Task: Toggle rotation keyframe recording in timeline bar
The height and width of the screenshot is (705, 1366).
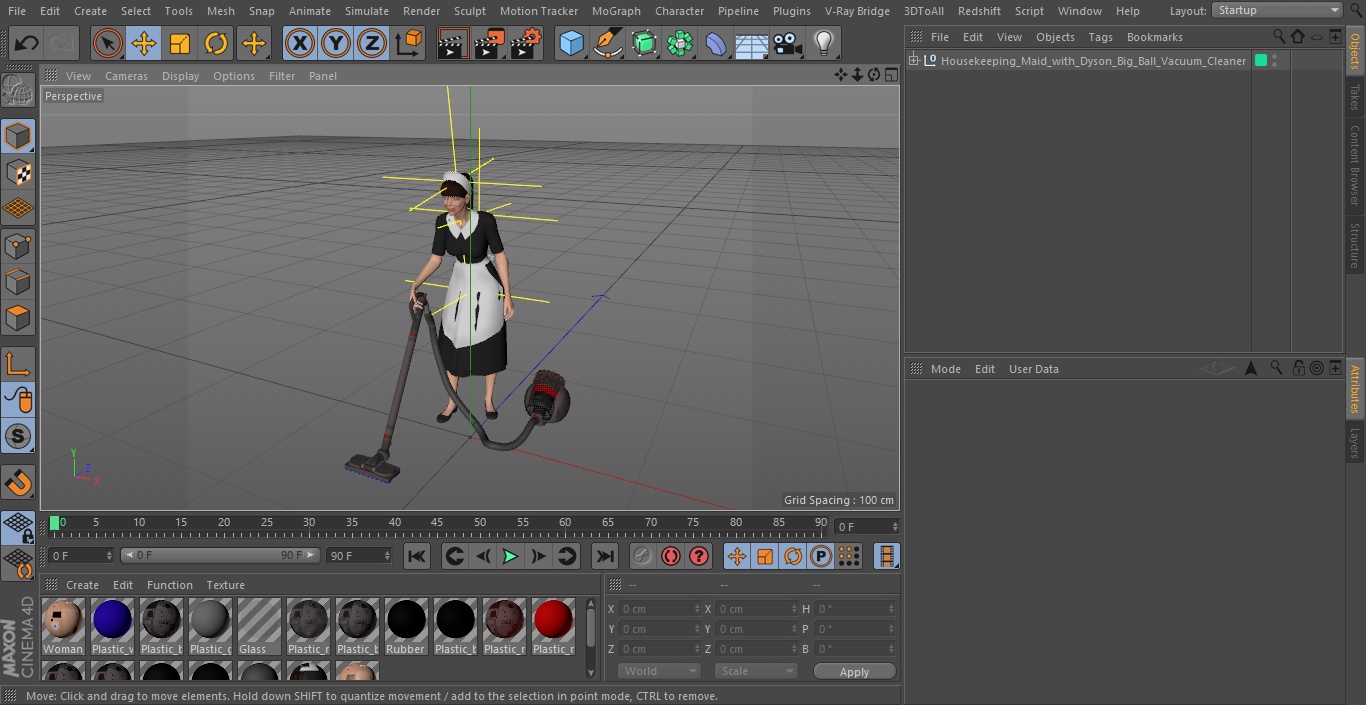Action: tap(793, 556)
